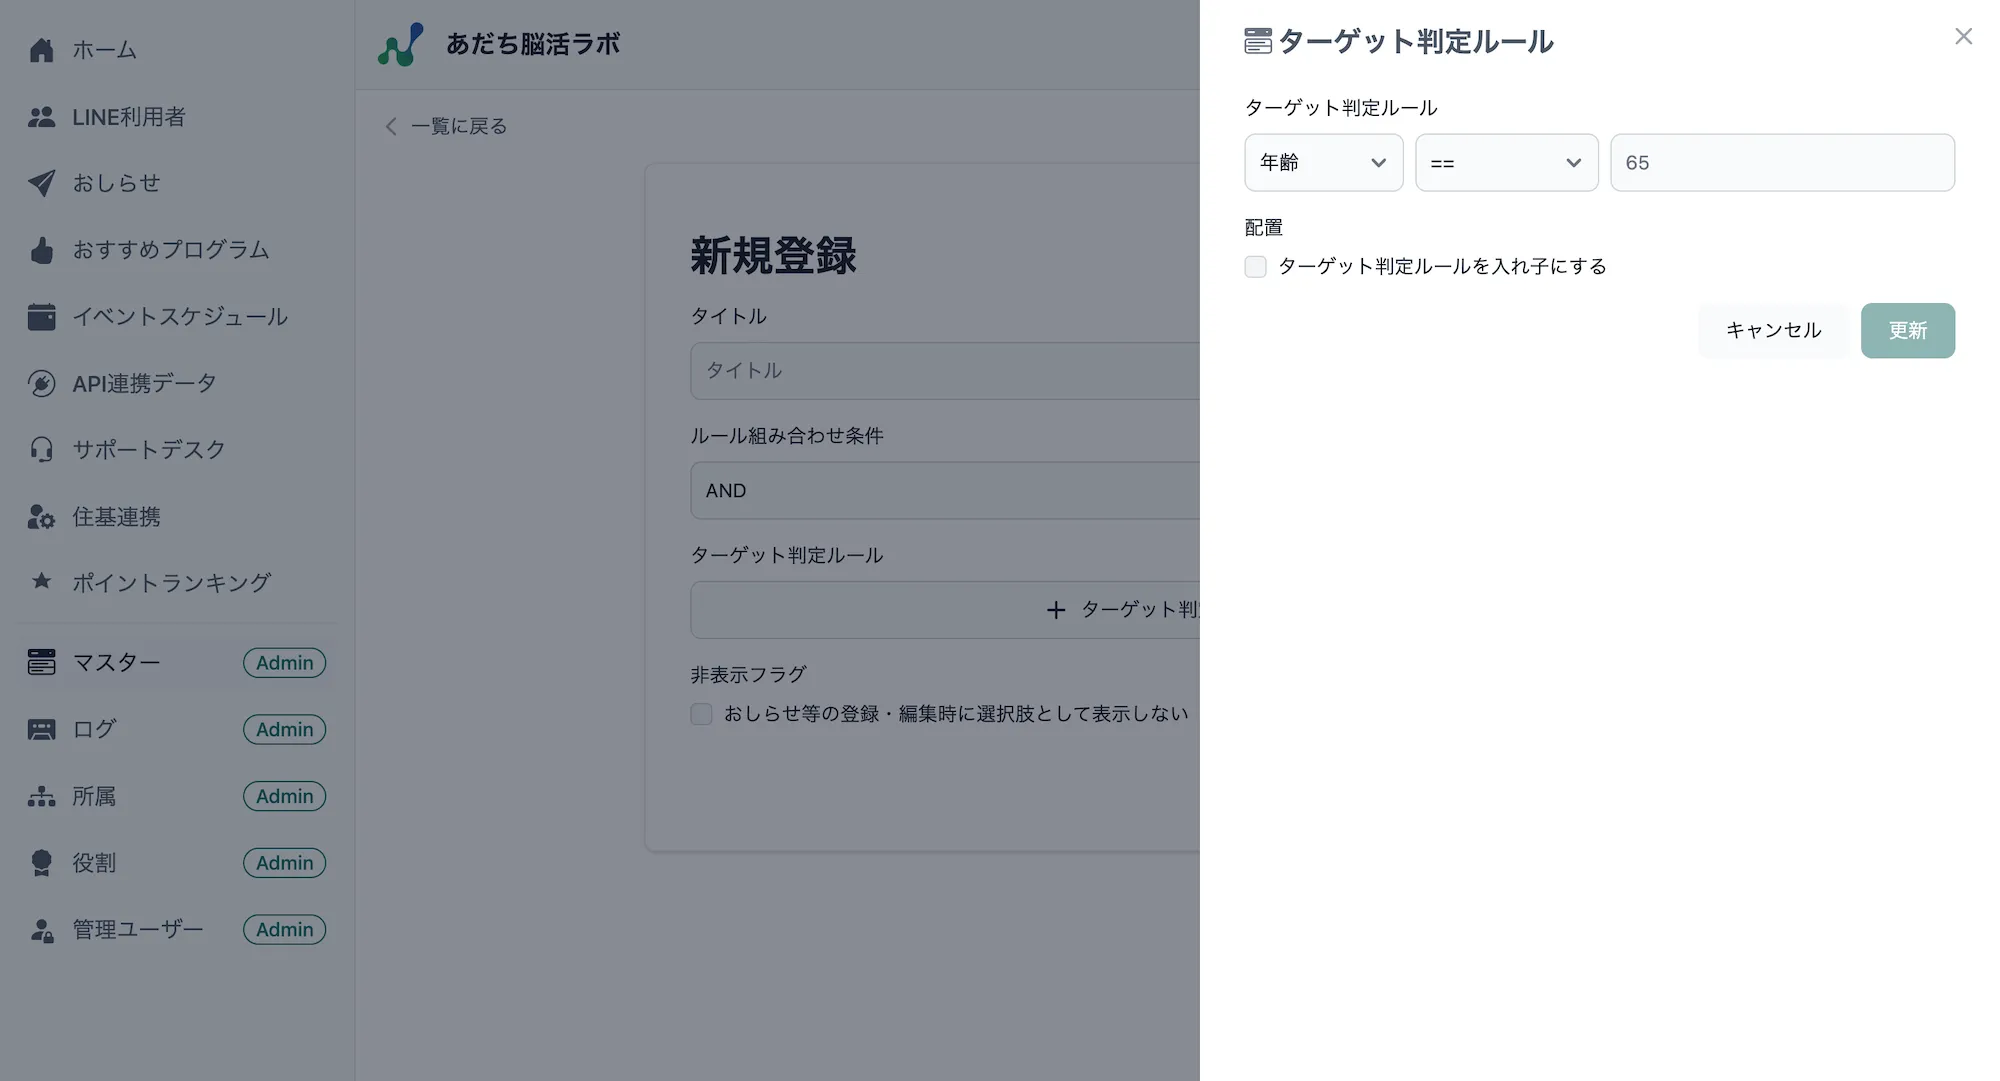Select マスター in the sidebar menu

116,662
